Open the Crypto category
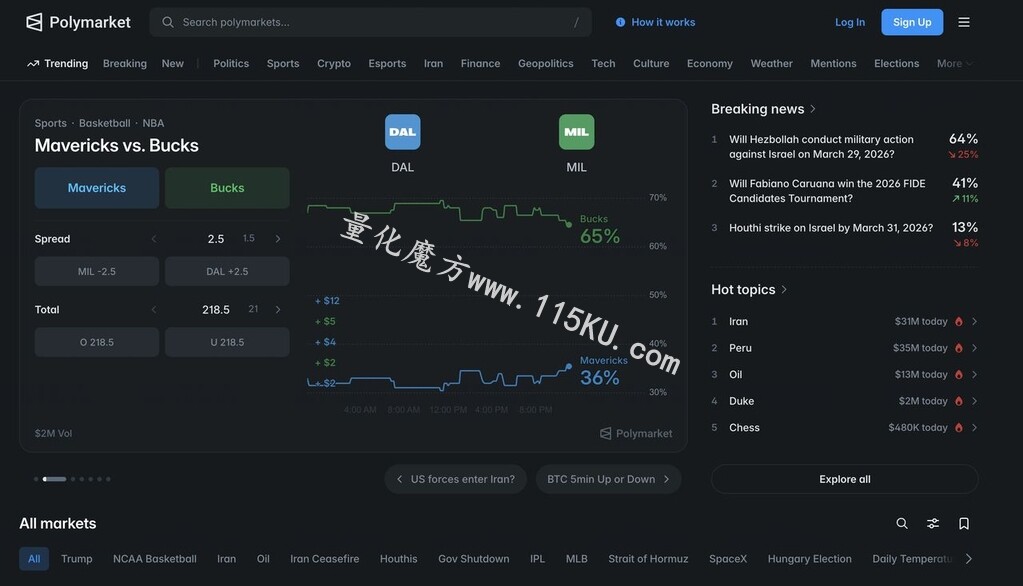 334,63
